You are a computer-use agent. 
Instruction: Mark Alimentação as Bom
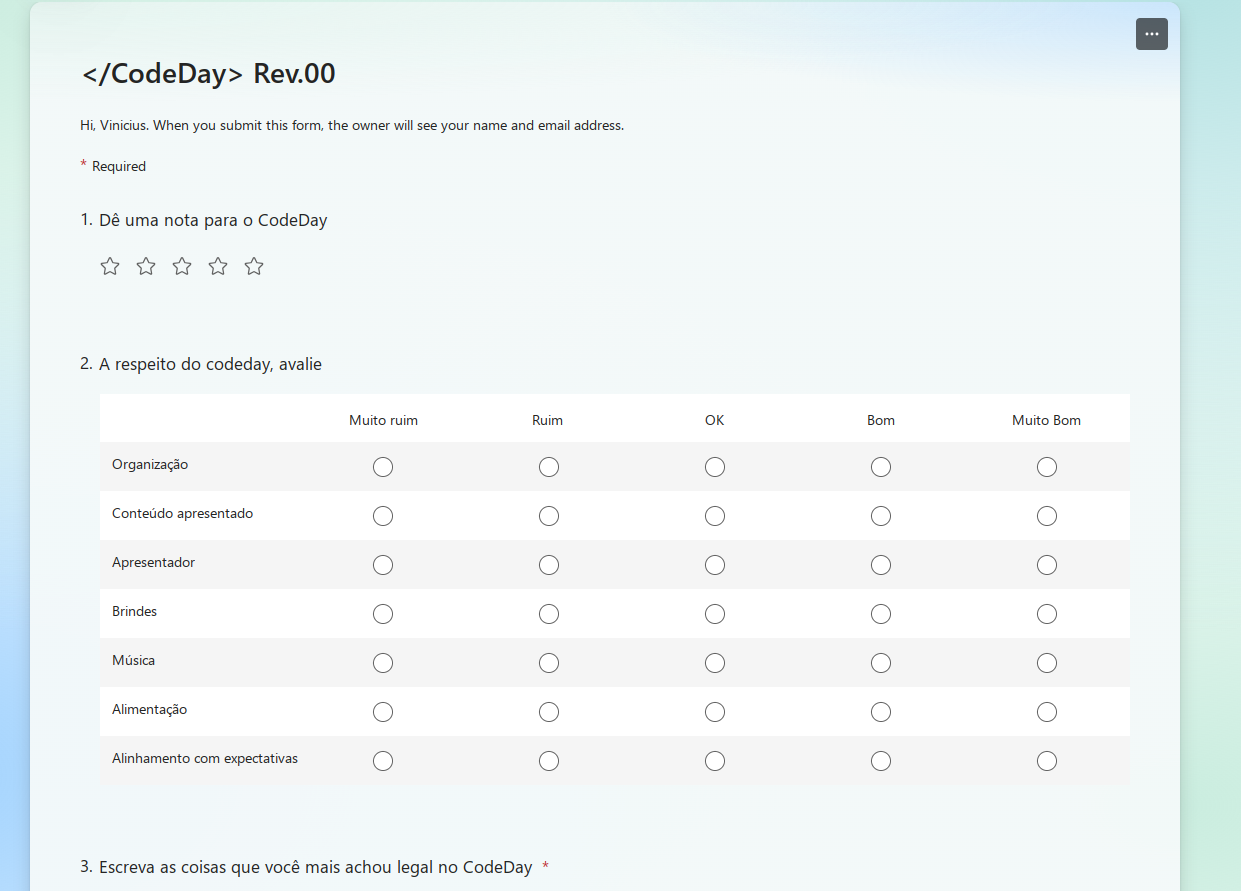point(881,712)
